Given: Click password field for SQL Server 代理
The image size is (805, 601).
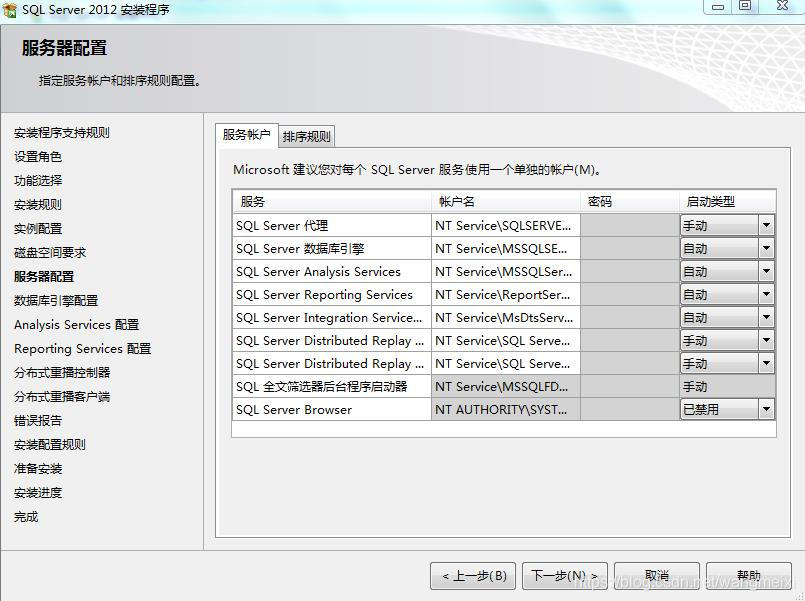Looking at the screenshot, I should pyautogui.click(x=630, y=225).
